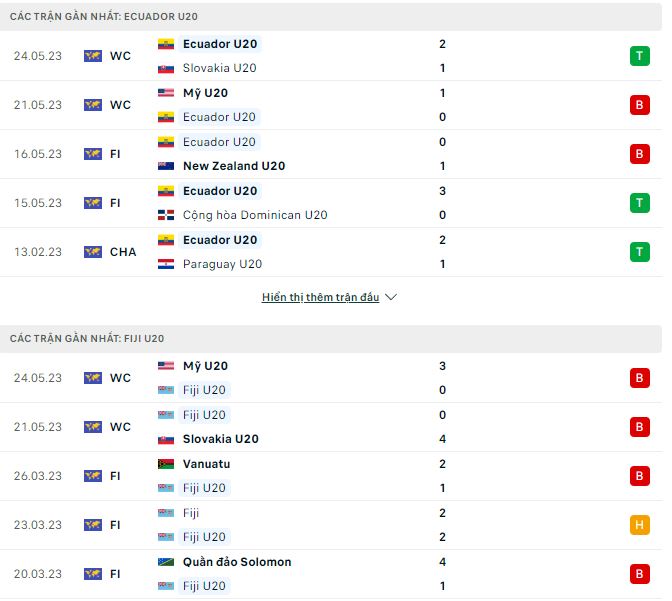Click the Ecuador U20 recent matches header
The image size is (672, 601).
click(x=110, y=17)
